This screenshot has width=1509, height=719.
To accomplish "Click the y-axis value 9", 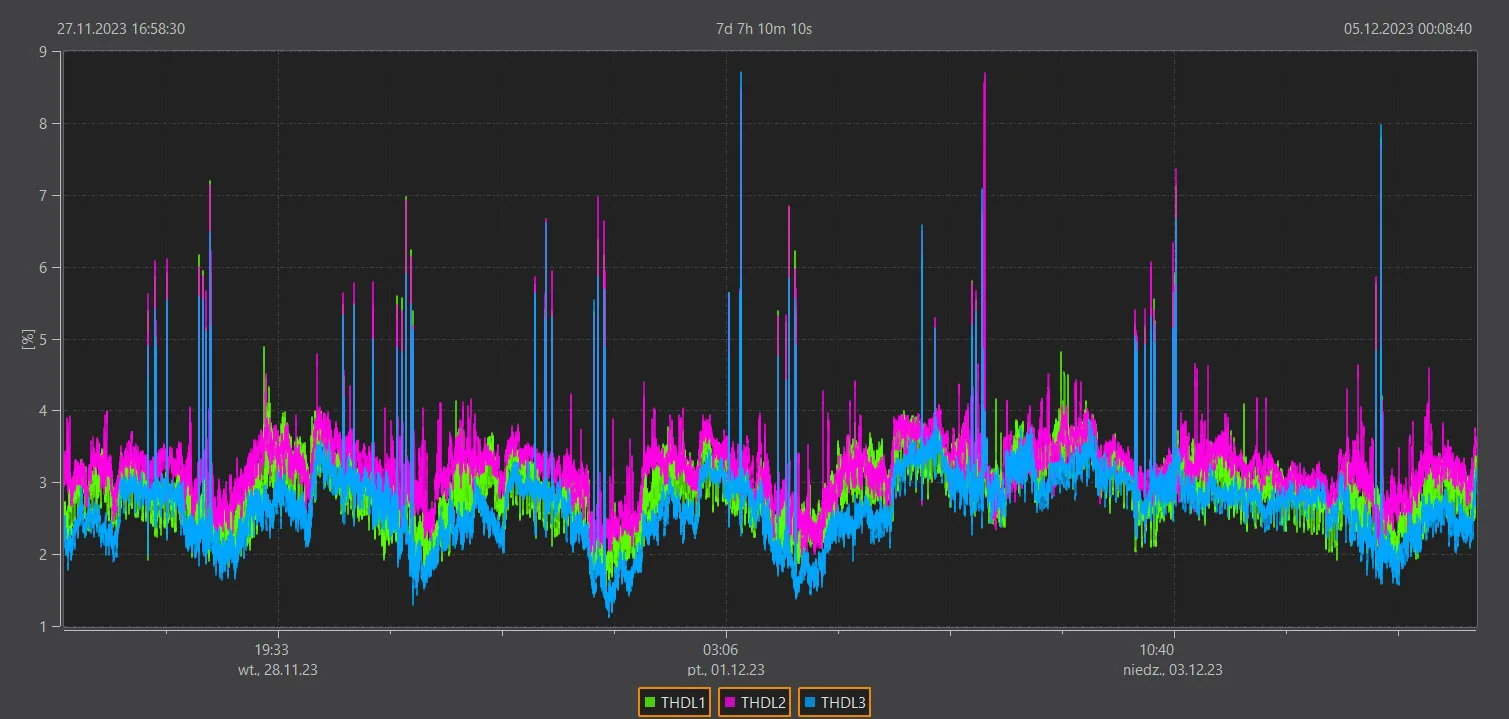I will coord(44,52).
